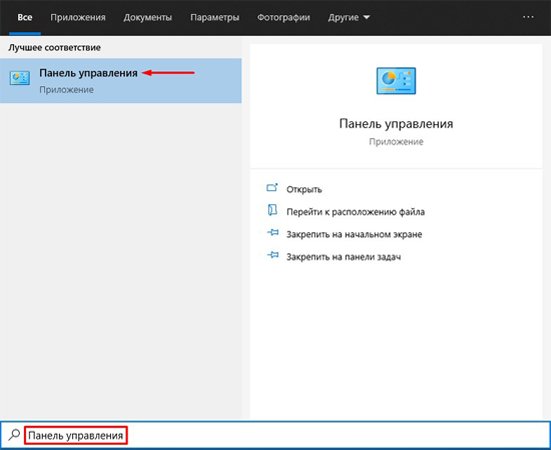Click the Лучшее соответствие heading
The height and width of the screenshot is (450, 551).
click(x=54, y=47)
